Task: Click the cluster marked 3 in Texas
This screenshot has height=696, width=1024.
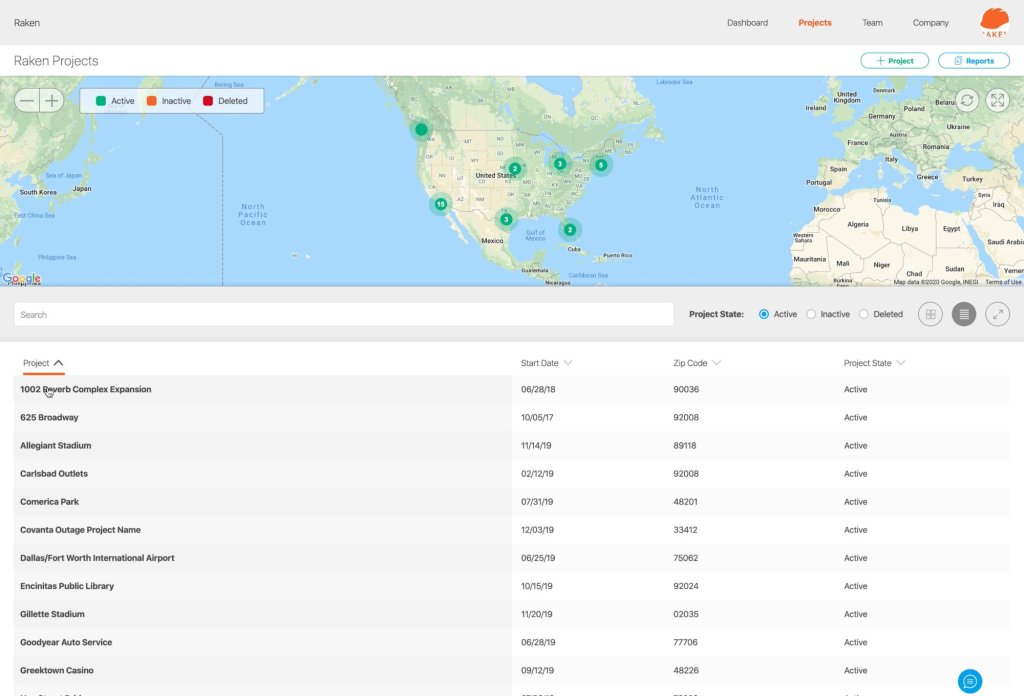Action: click(505, 219)
